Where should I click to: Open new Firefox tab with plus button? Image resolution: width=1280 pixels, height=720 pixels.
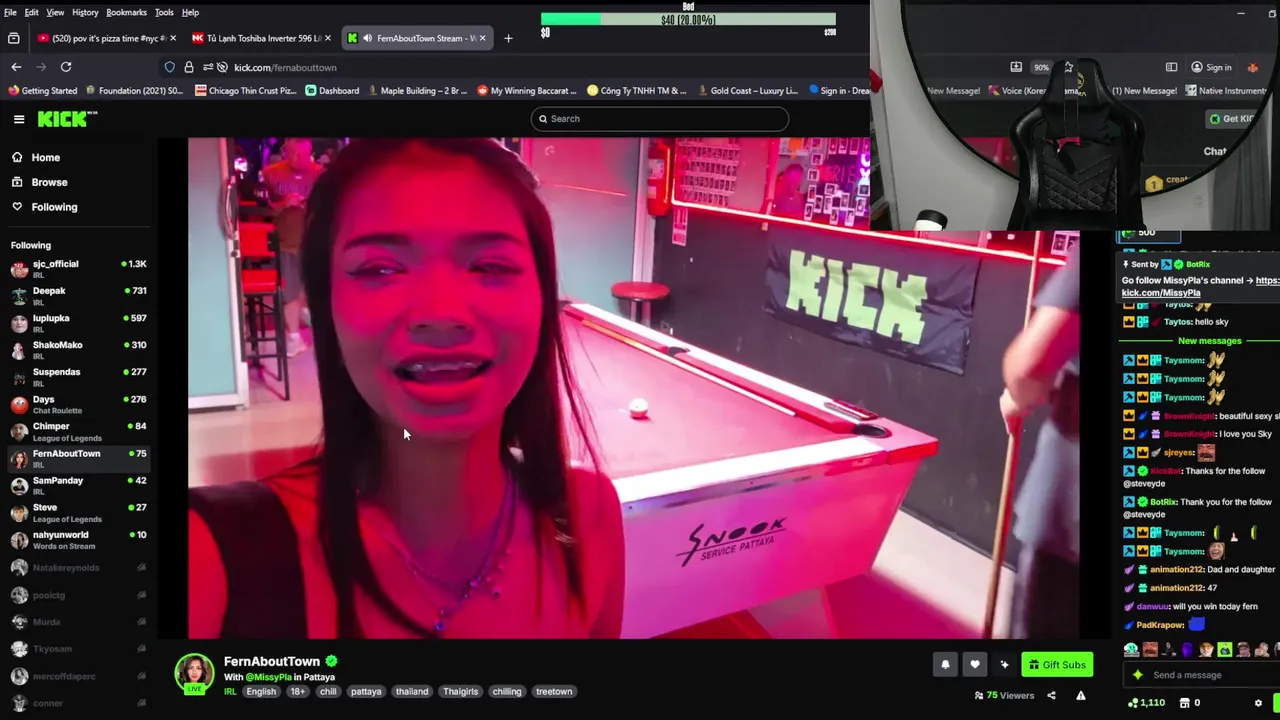point(508,38)
